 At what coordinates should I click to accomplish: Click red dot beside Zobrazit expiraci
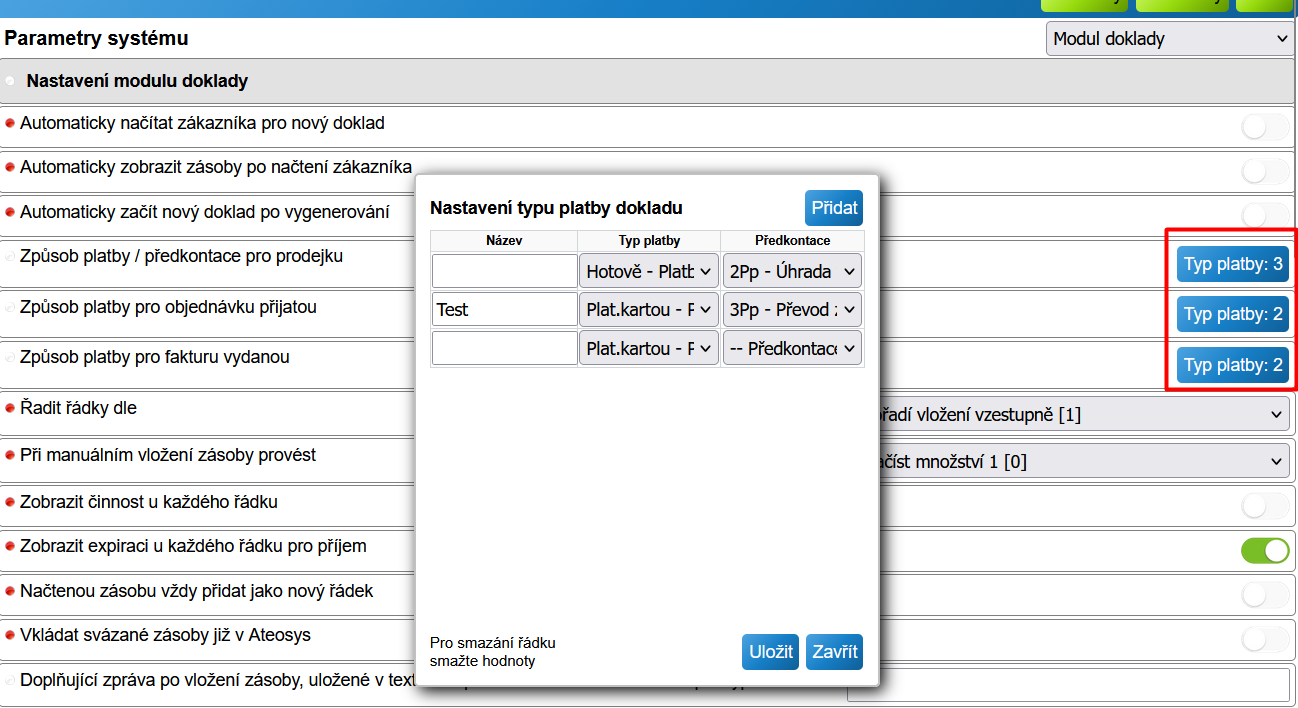pyautogui.click(x=10, y=547)
